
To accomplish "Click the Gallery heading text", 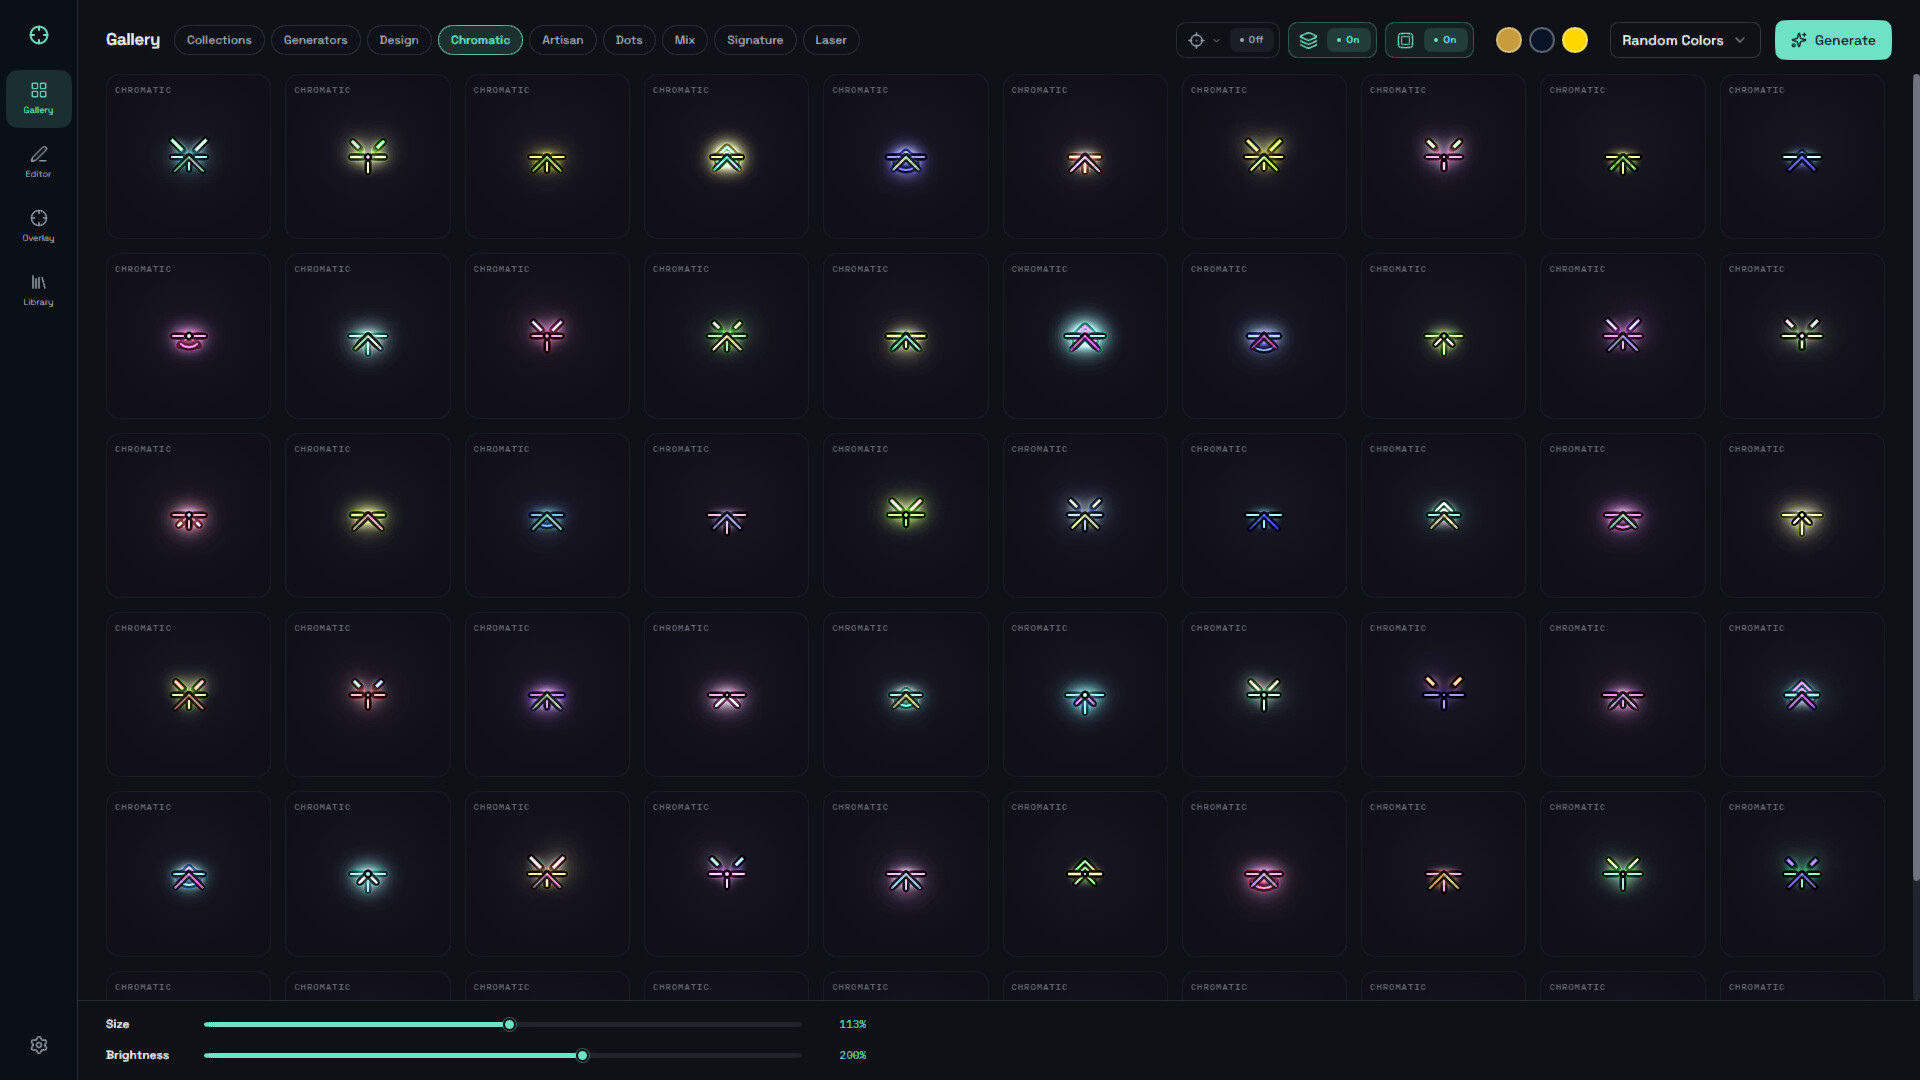I will (x=133, y=40).
